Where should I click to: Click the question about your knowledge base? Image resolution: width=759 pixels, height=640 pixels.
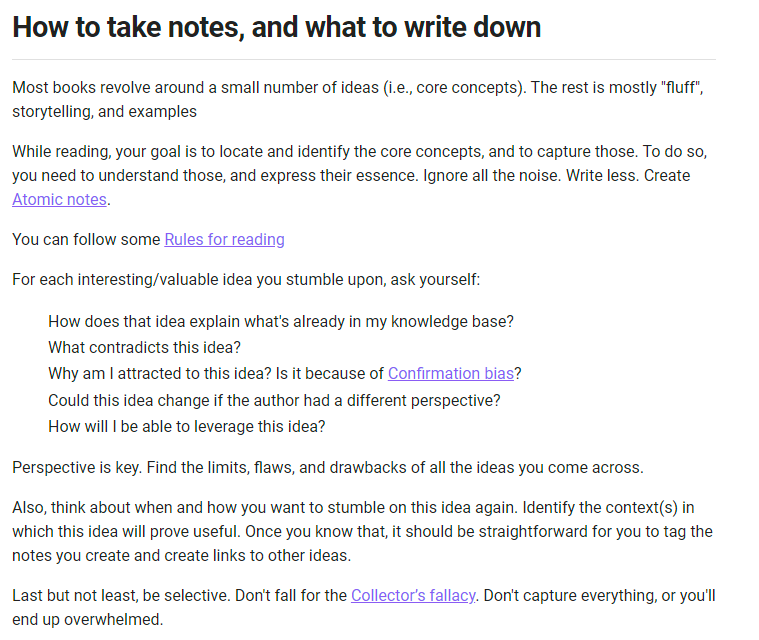[x=280, y=321]
